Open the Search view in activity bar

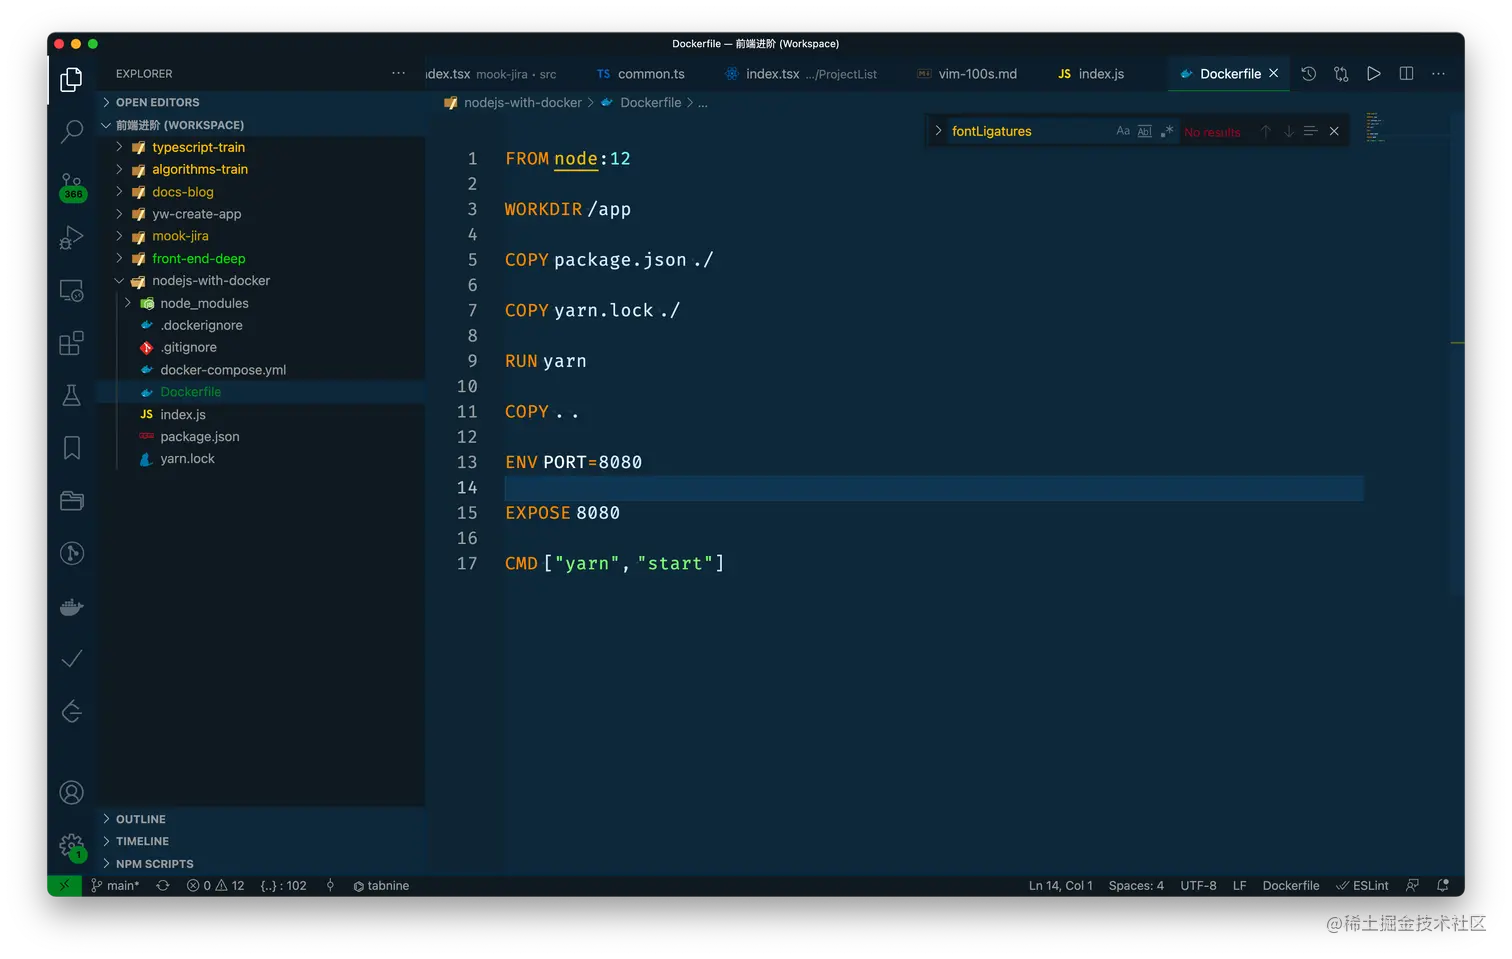pyautogui.click(x=71, y=131)
